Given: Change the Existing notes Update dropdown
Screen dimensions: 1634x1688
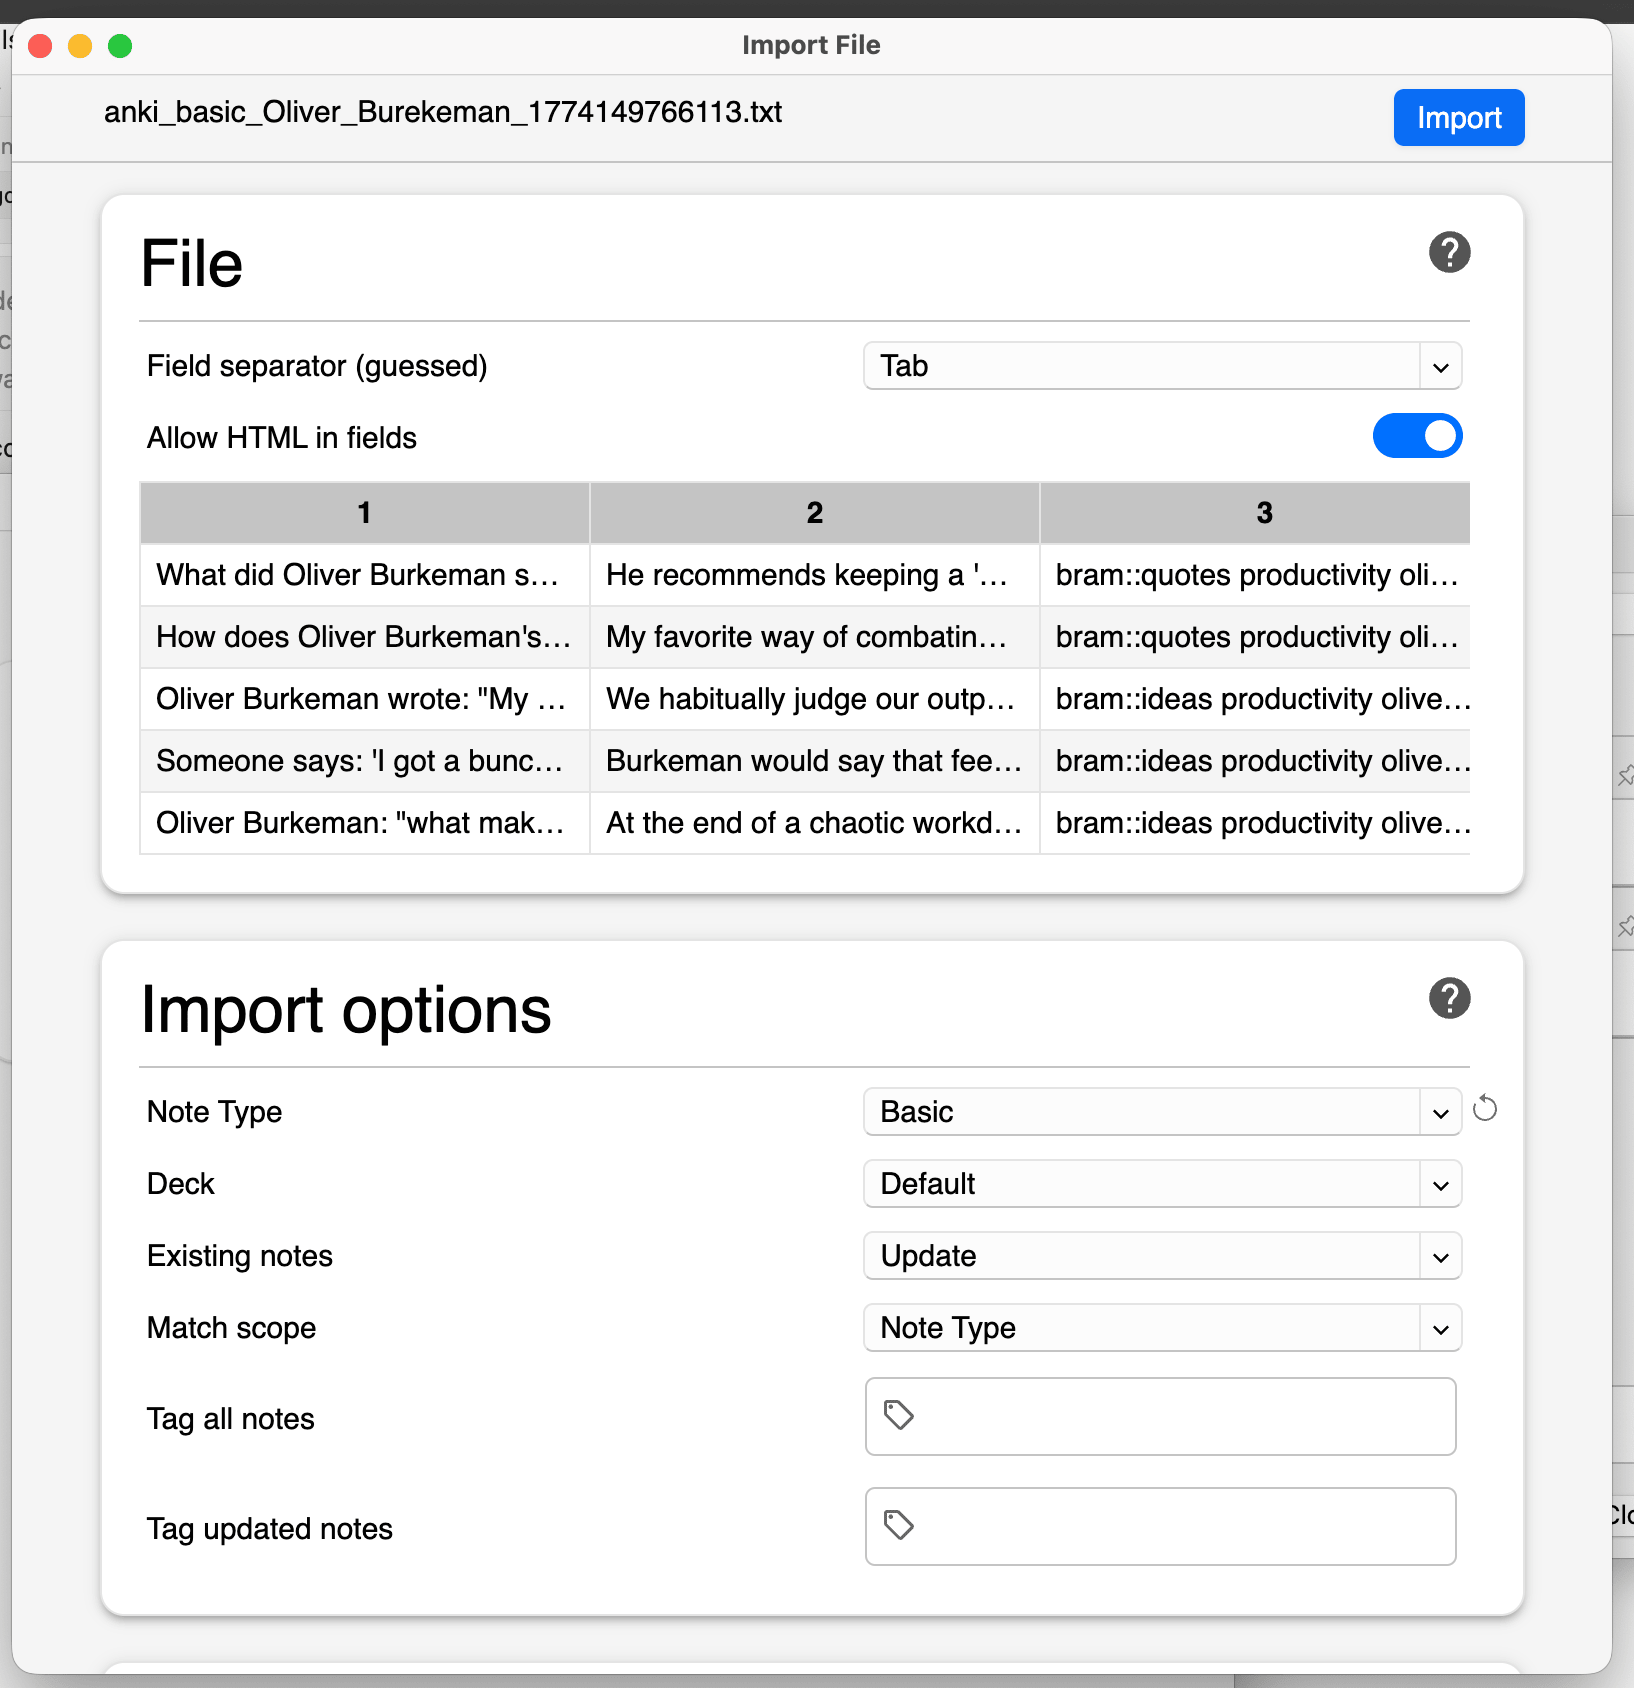Looking at the screenshot, I should (1162, 1256).
